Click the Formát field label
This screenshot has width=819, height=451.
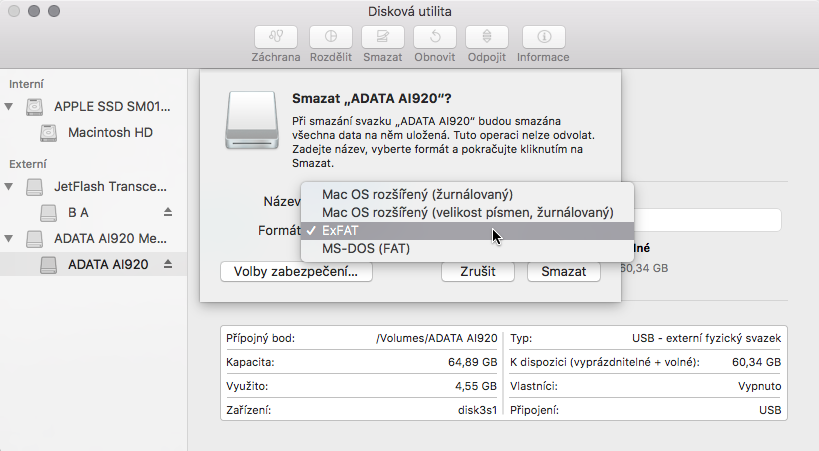point(279,230)
